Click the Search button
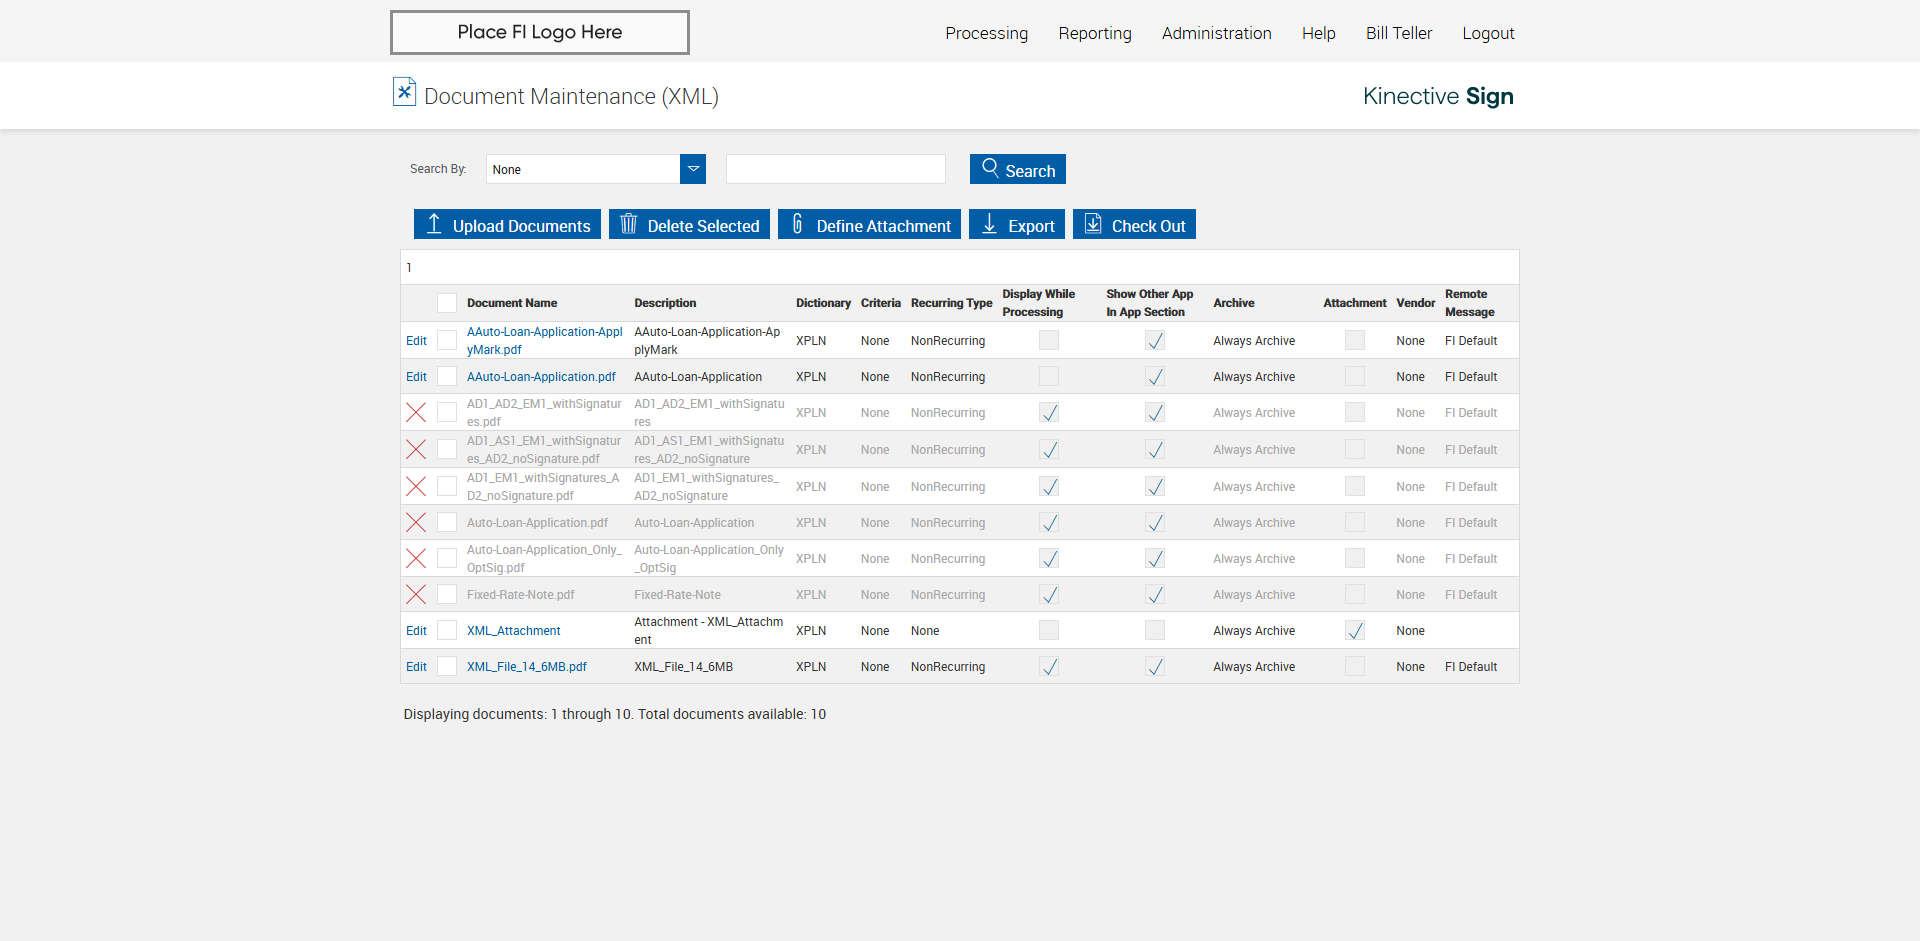Image resolution: width=1920 pixels, height=941 pixels. 1018,169
